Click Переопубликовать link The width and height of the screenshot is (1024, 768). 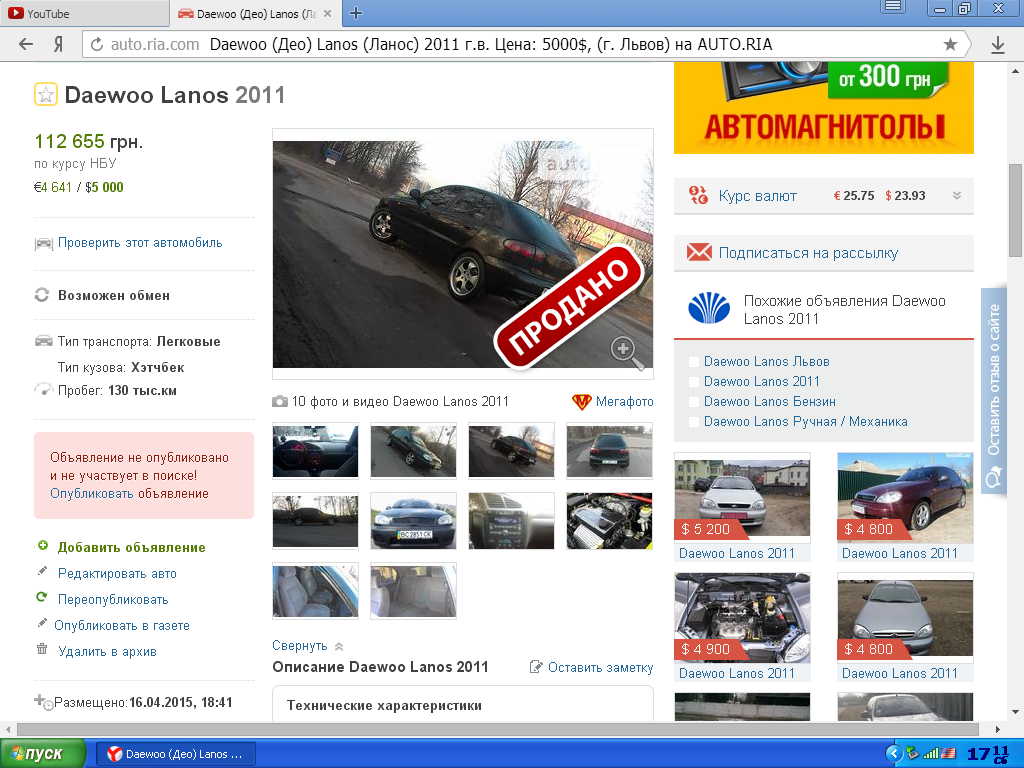click(x=113, y=599)
